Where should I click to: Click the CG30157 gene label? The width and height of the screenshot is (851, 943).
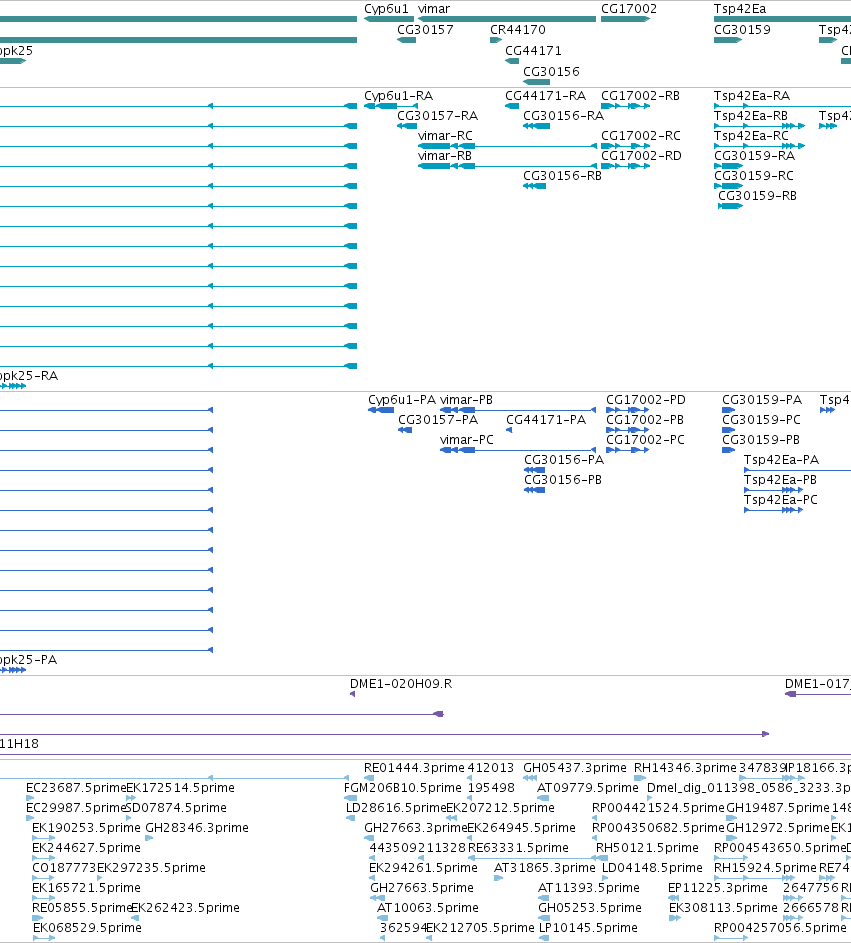pos(425,30)
